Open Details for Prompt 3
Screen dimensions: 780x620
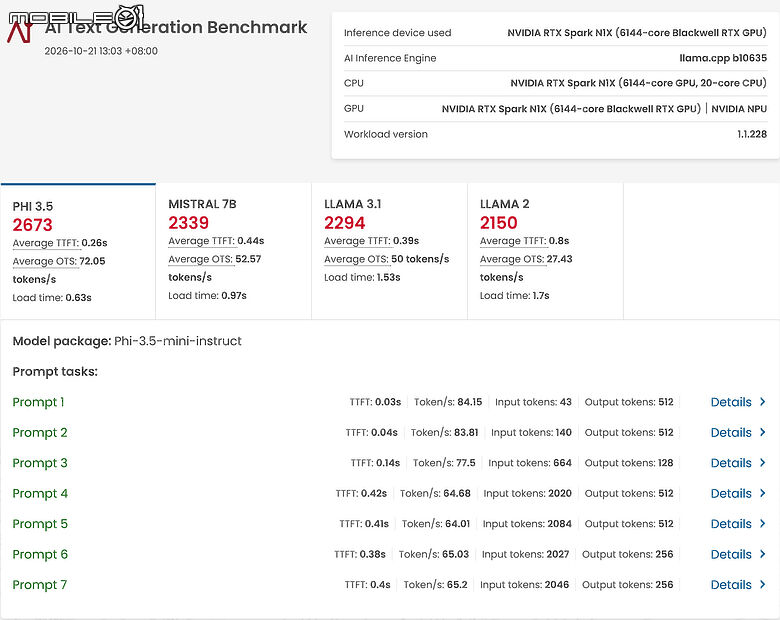(731, 463)
